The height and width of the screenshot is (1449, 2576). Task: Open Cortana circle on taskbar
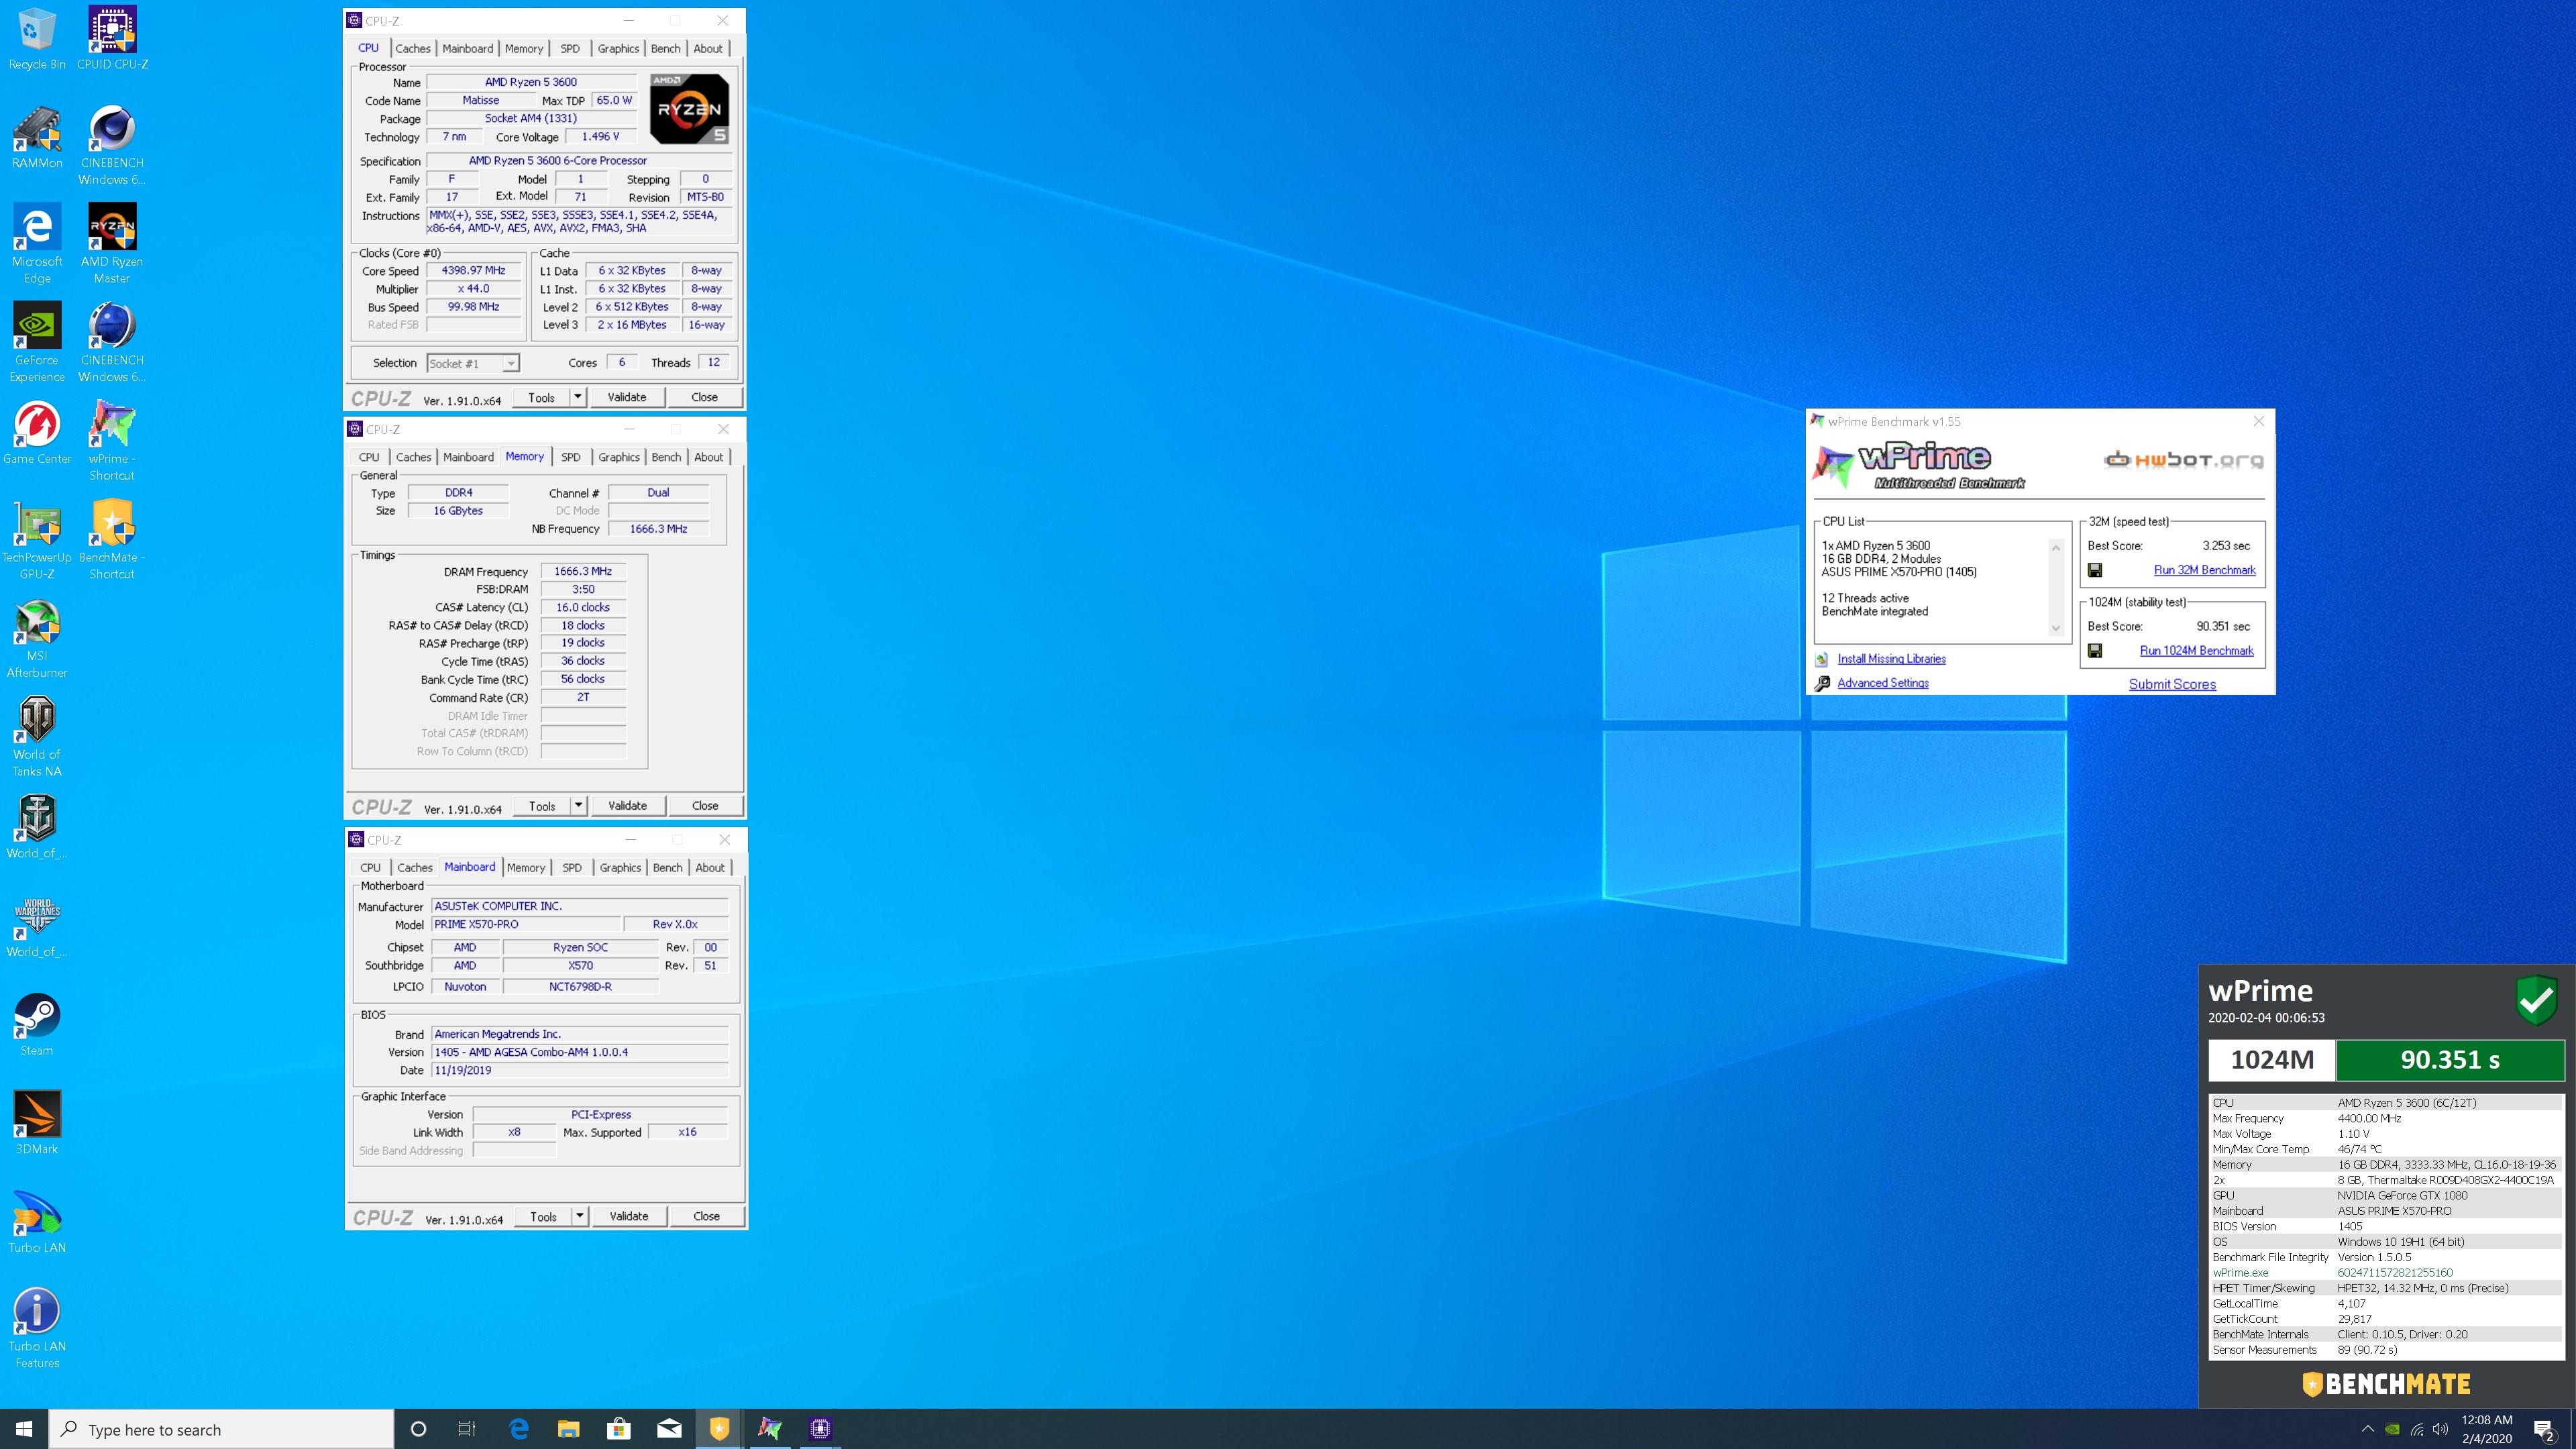click(x=419, y=1429)
